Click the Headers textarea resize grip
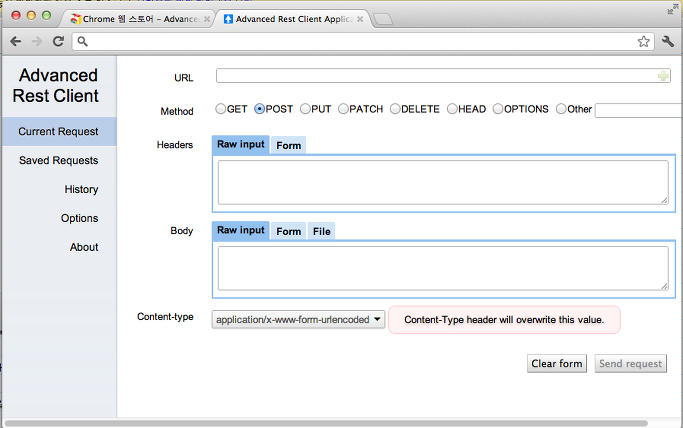The height and width of the screenshot is (428, 683). click(x=664, y=200)
